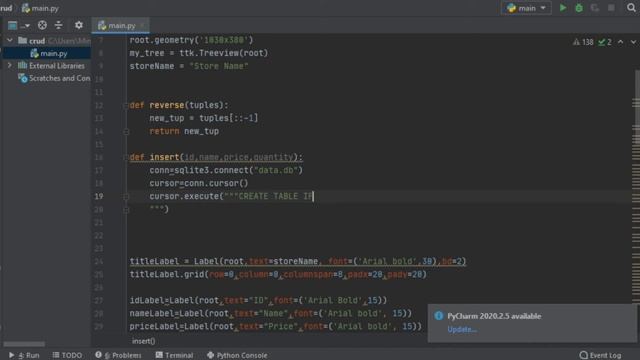
Task: Click the 138 warnings indicator
Action: [x=582, y=42]
